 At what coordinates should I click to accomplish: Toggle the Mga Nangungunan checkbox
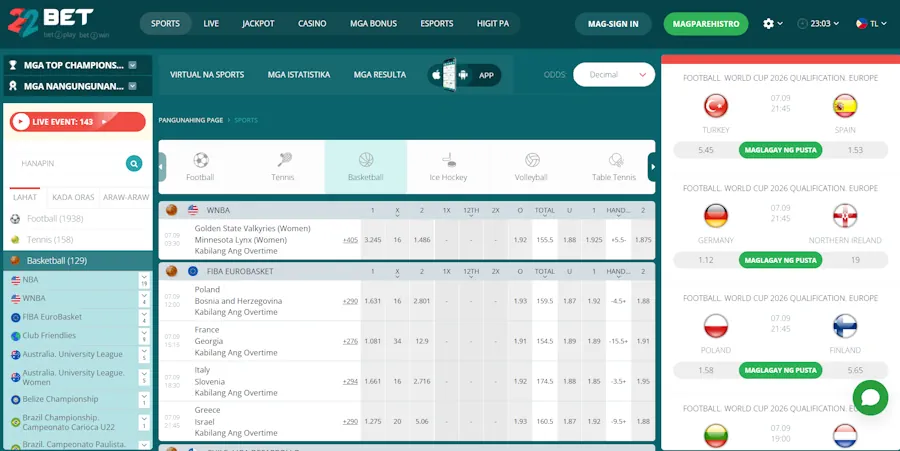[x=133, y=86]
